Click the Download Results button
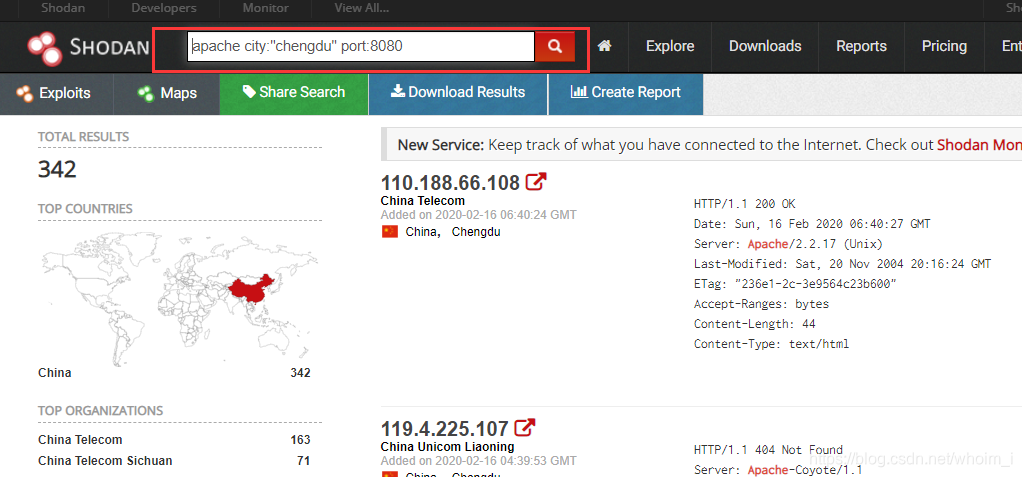 (458, 93)
